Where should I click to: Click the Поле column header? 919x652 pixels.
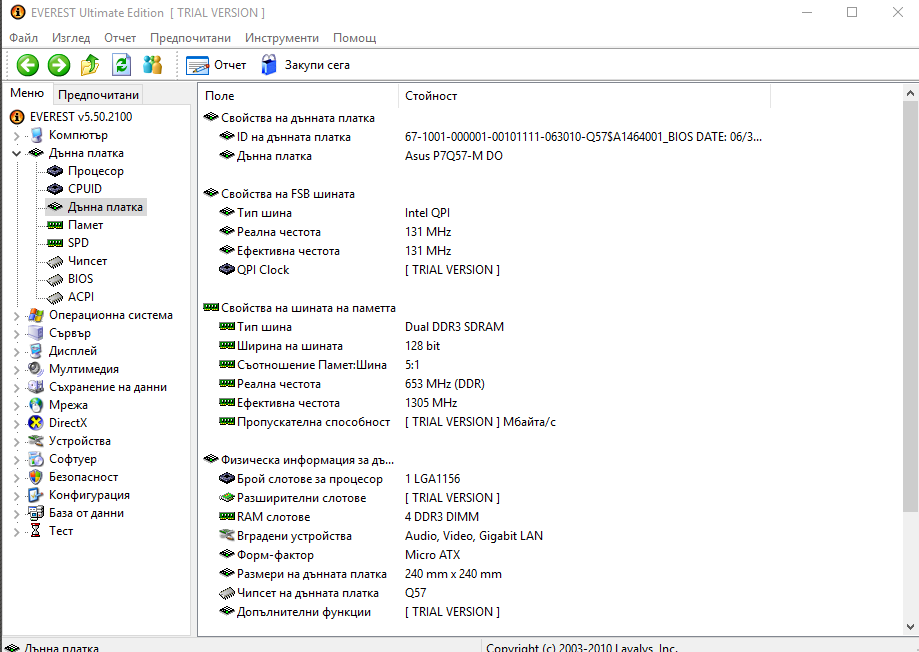[x=298, y=96]
